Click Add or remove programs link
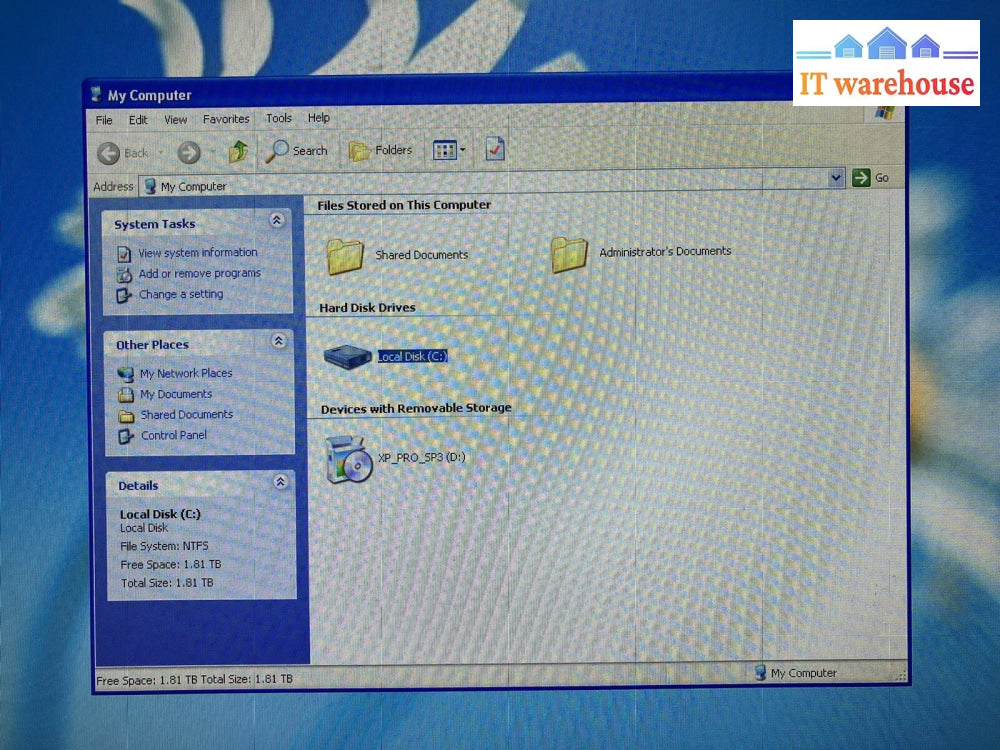 pos(199,274)
